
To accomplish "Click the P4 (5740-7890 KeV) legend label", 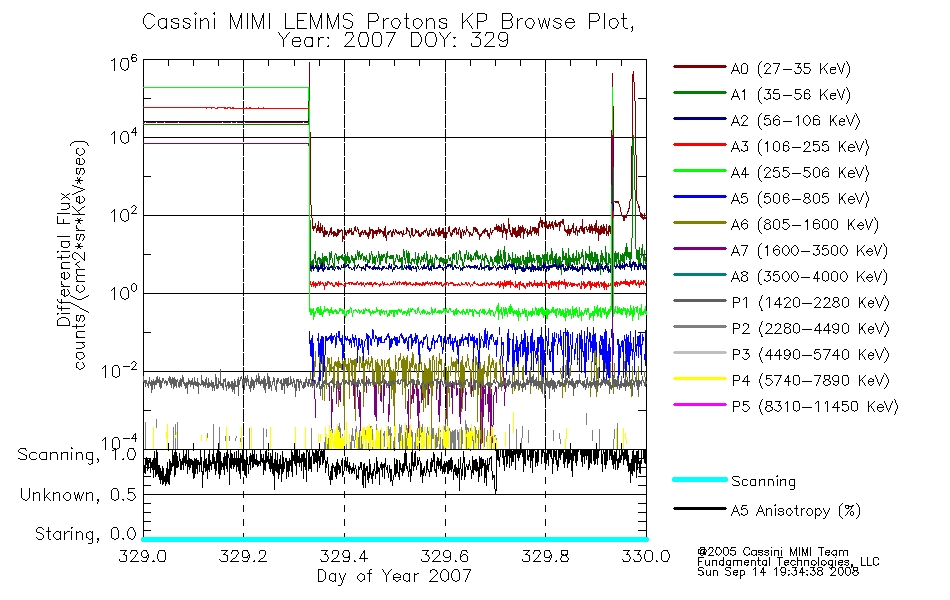I will (x=810, y=381).
